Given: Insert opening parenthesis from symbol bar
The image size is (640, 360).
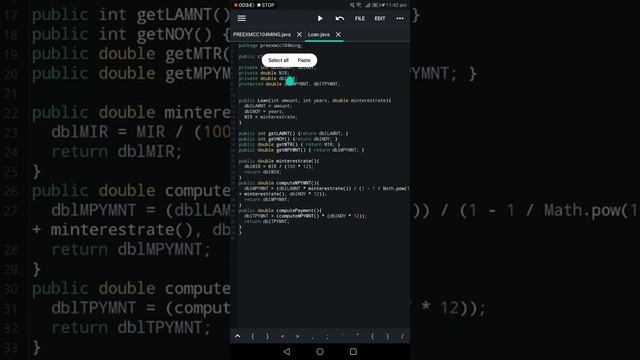Looking at the screenshot, I should point(372,336).
